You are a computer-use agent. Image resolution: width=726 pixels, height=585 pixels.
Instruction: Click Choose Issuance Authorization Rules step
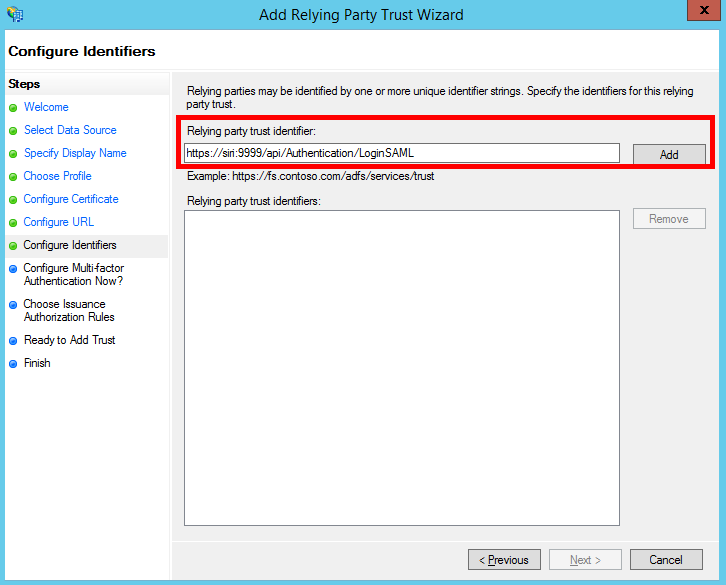(69, 310)
